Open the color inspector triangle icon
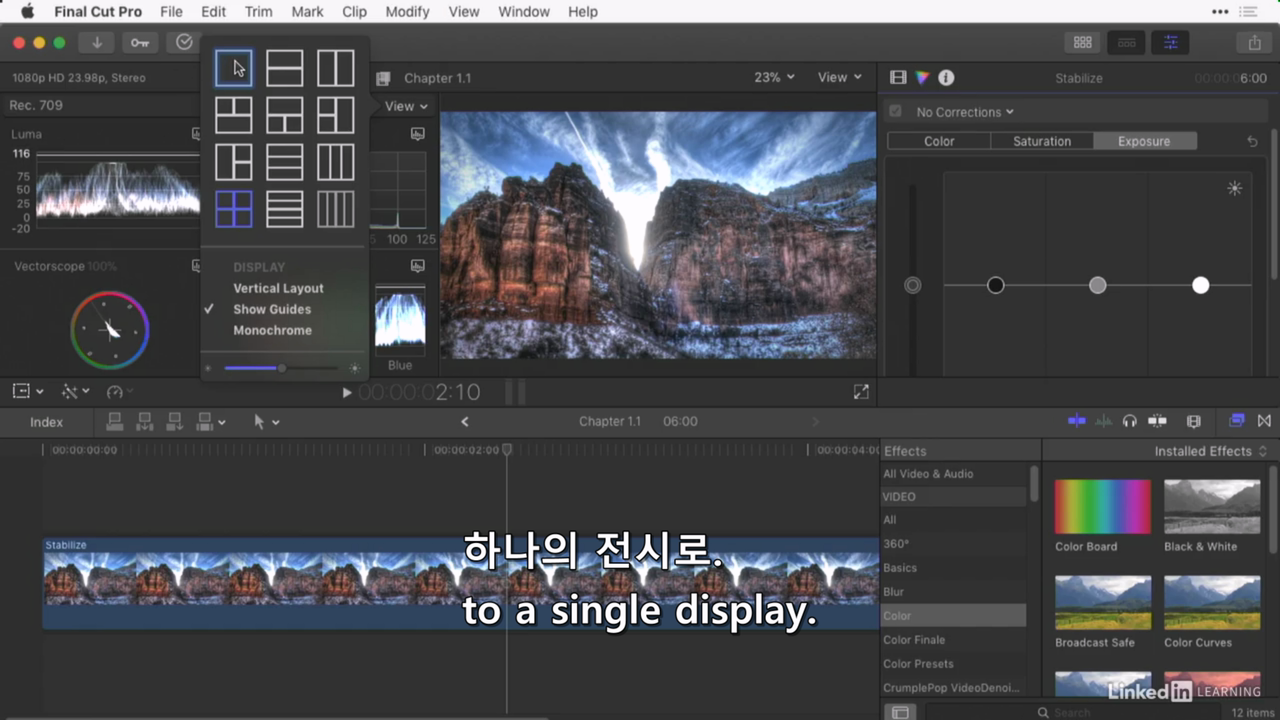 tap(922, 78)
